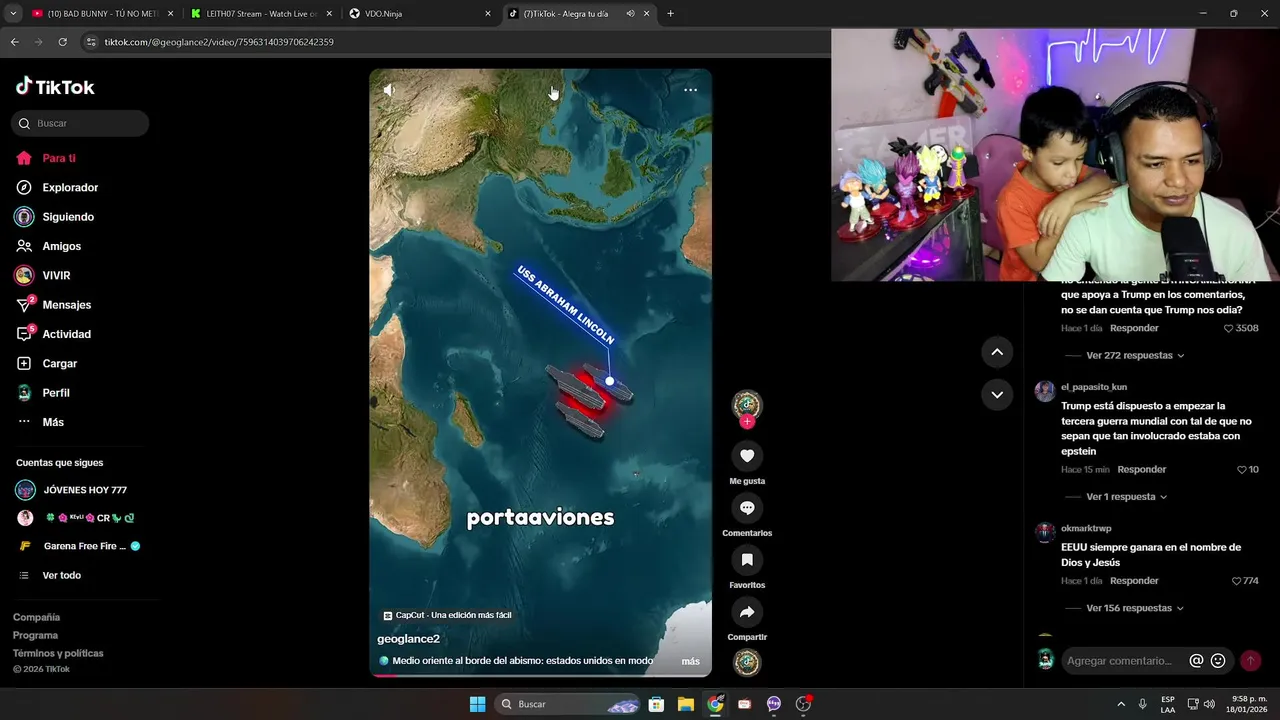
Task: Expand Ver 156 respuestas
Action: pyautogui.click(x=1135, y=608)
